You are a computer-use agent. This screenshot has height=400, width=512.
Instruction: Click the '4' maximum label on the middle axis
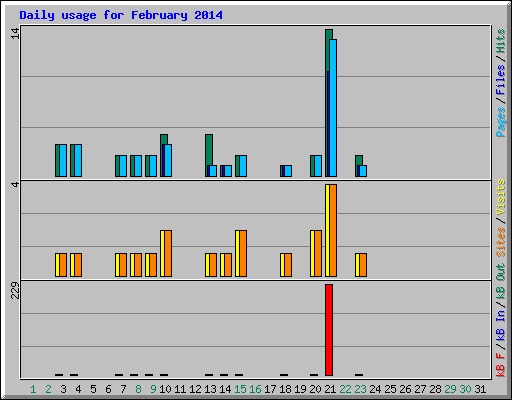[x=15, y=184]
